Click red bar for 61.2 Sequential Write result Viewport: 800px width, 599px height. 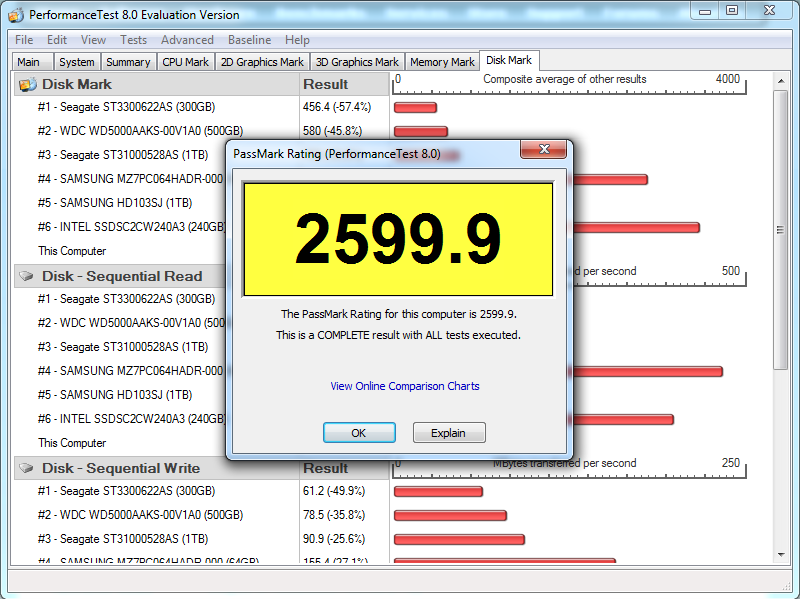click(438, 491)
